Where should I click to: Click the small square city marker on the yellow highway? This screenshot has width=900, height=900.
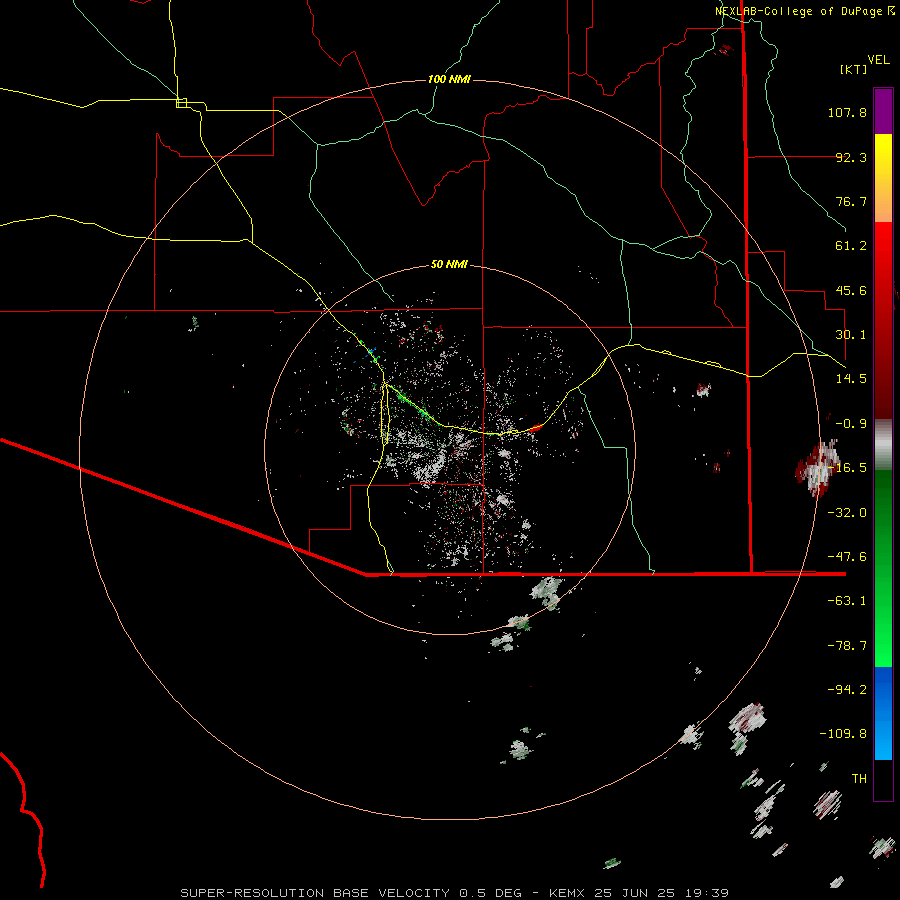181,103
